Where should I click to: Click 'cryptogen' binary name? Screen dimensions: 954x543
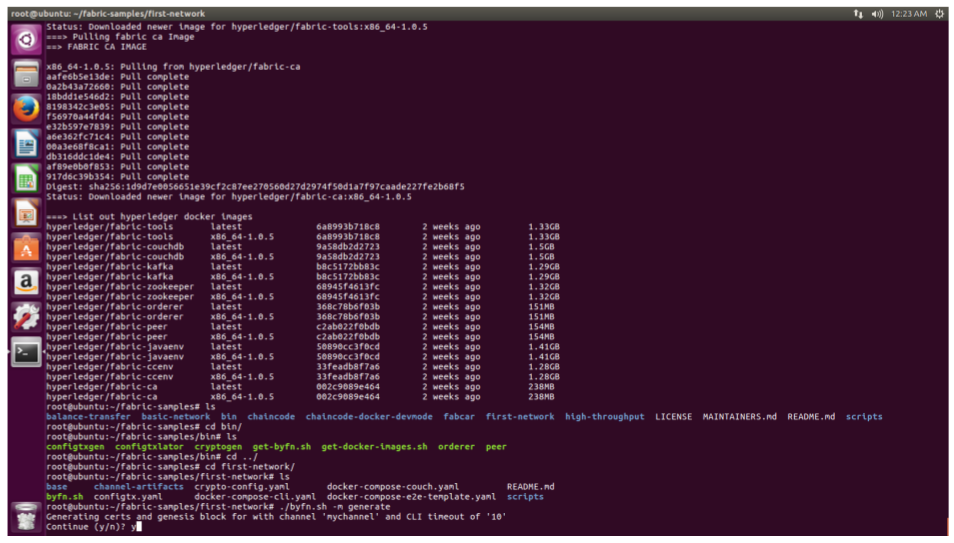218,446
